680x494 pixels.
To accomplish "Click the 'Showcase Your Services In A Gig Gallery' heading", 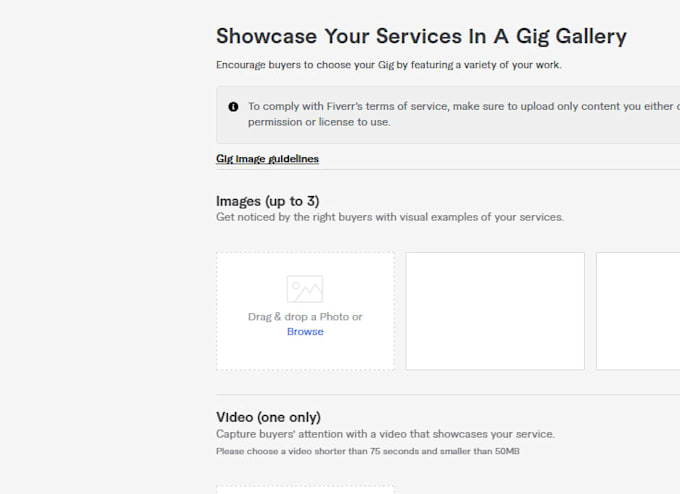I will point(421,36).
